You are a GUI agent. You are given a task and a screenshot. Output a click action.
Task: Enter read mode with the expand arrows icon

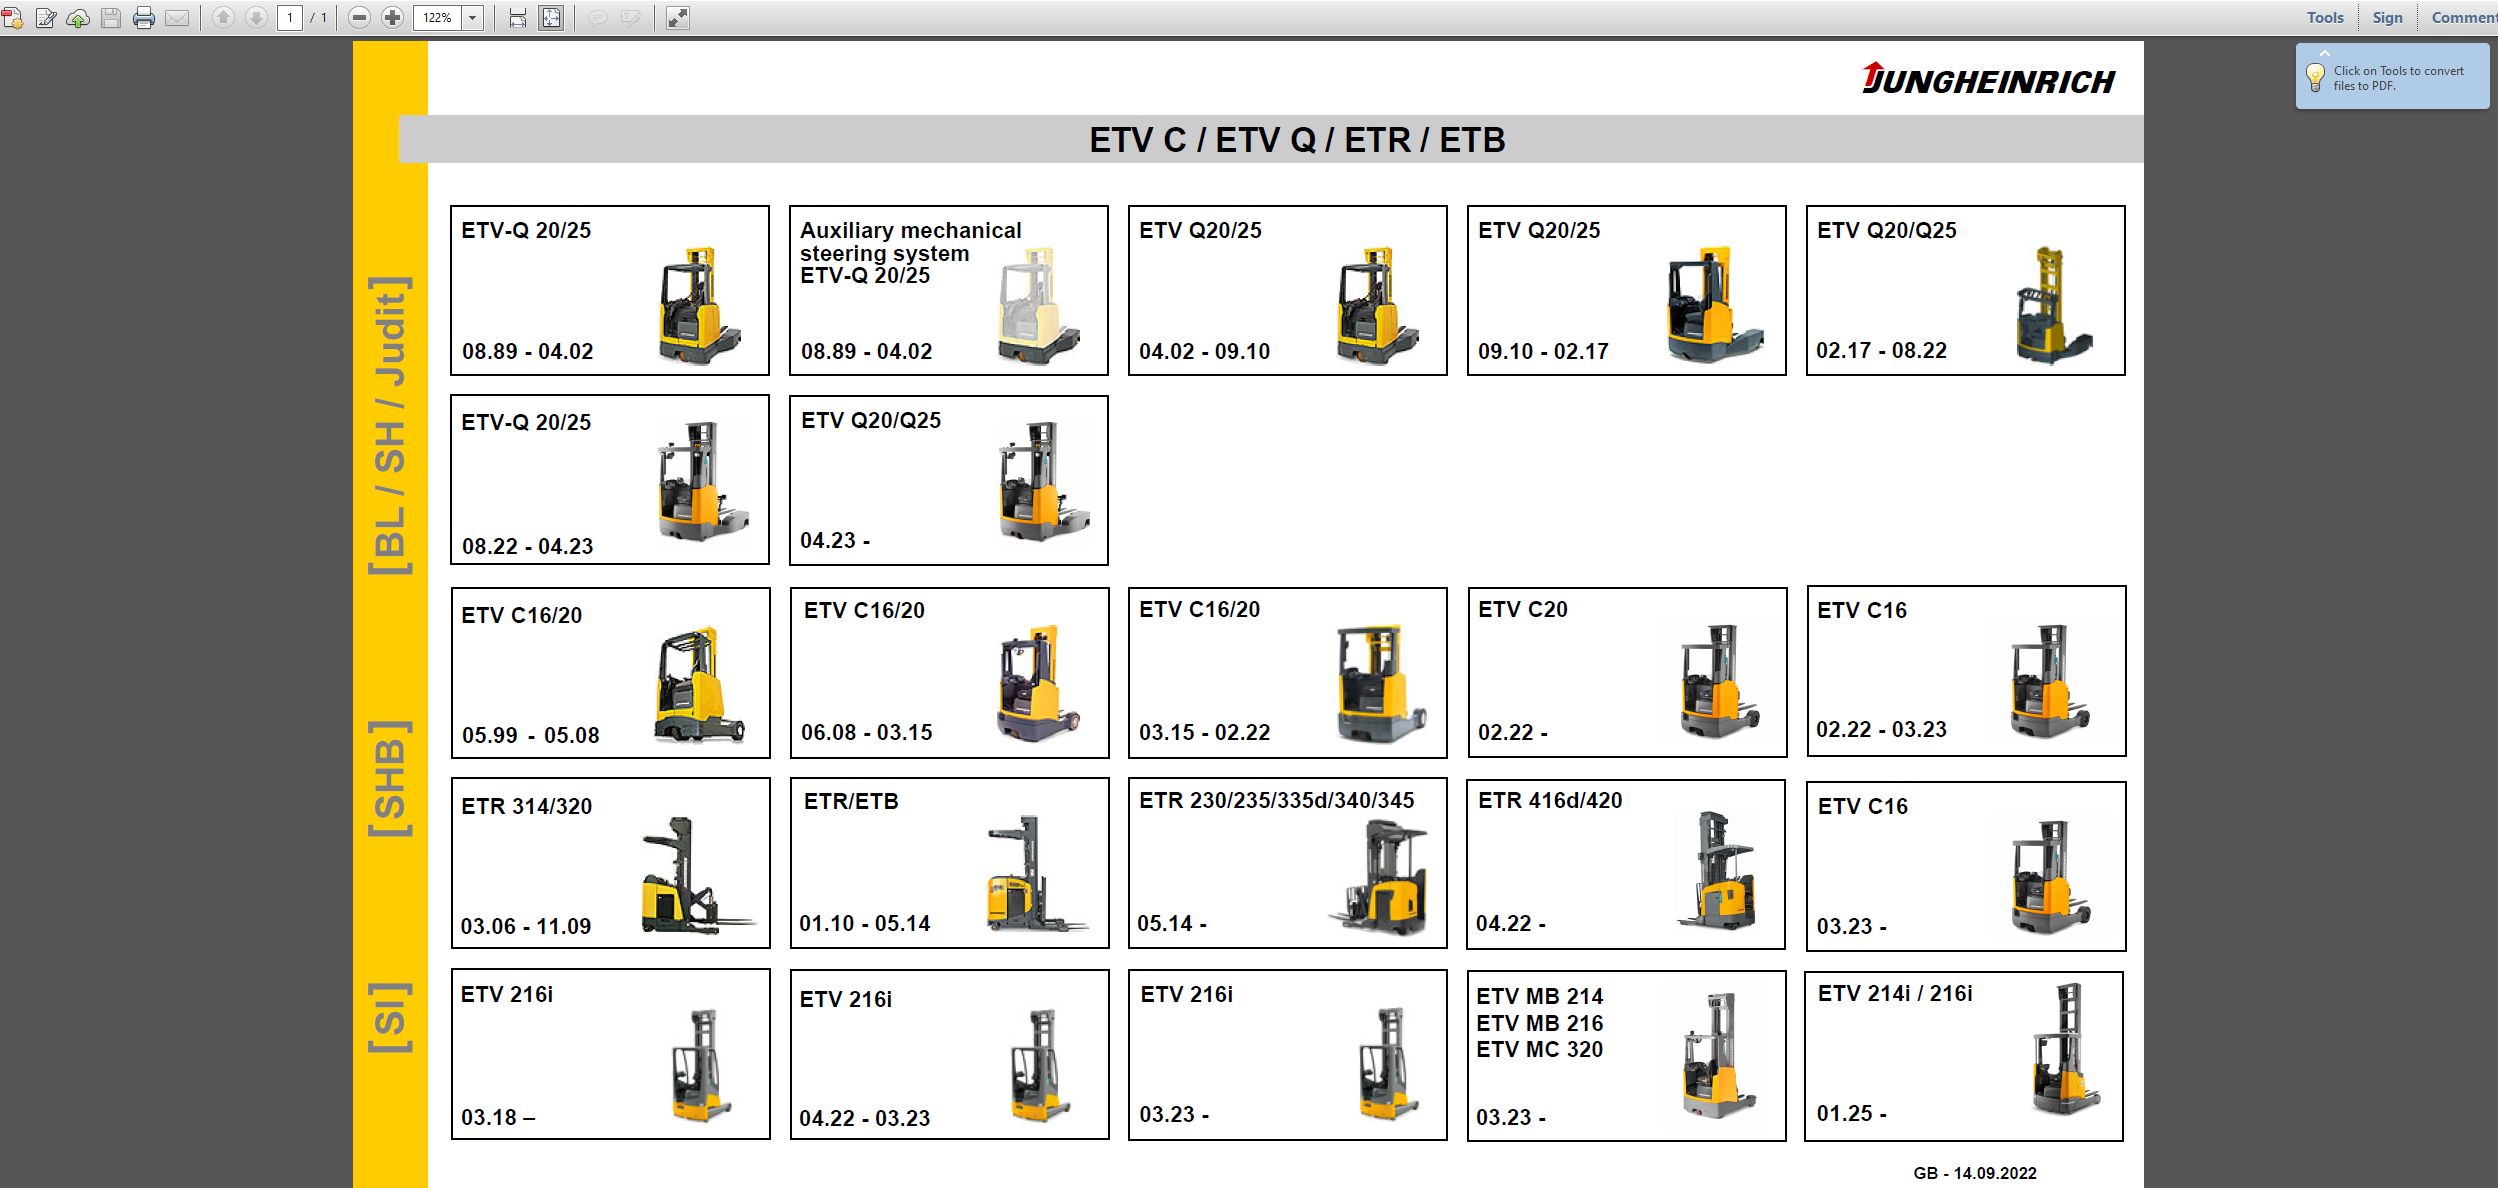(678, 18)
